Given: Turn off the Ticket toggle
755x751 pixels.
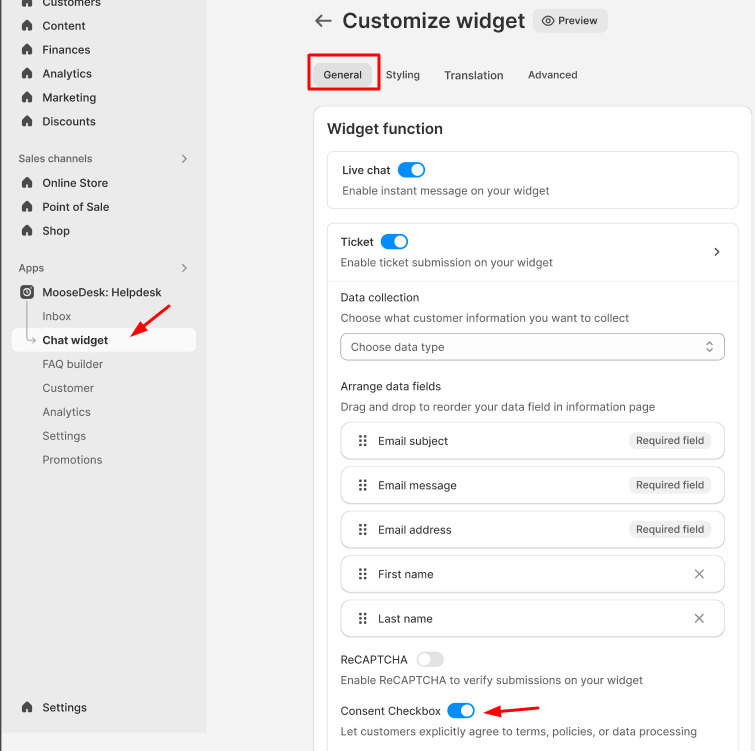Looking at the screenshot, I should coord(394,242).
